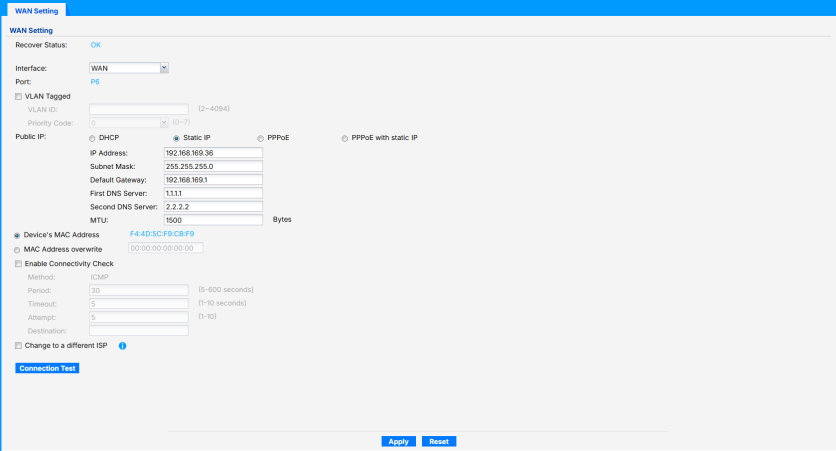The image size is (836, 451).
Task: Choose the Static IP radio button
Action: 177,138
